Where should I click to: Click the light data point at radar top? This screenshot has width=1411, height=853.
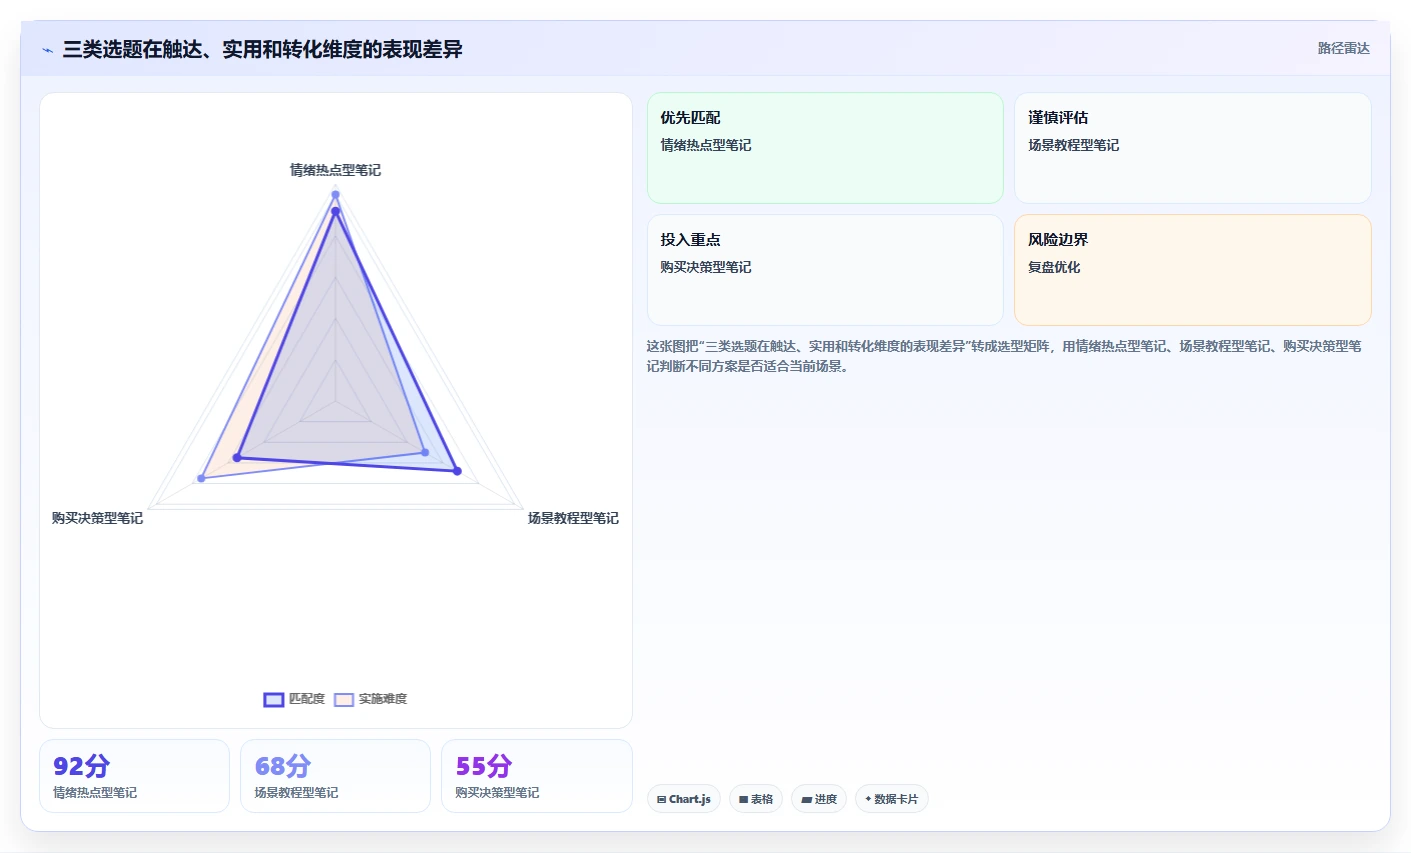tap(336, 194)
